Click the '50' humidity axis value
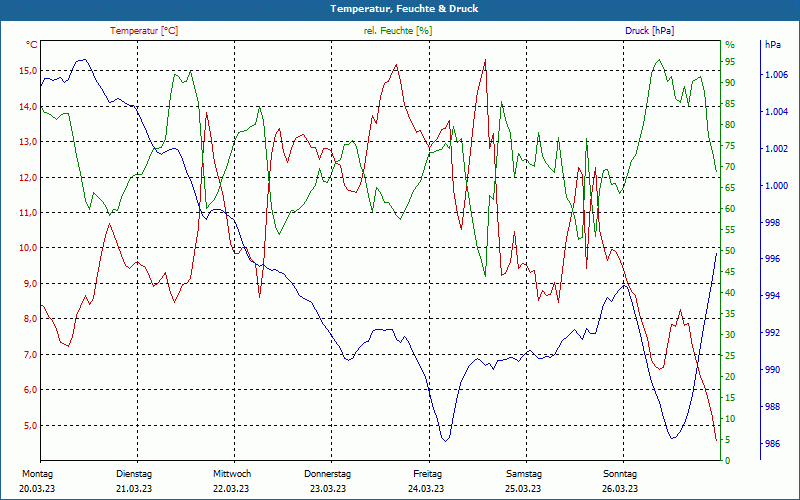Image resolution: width=800 pixels, height=500 pixels. click(x=730, y=251)
